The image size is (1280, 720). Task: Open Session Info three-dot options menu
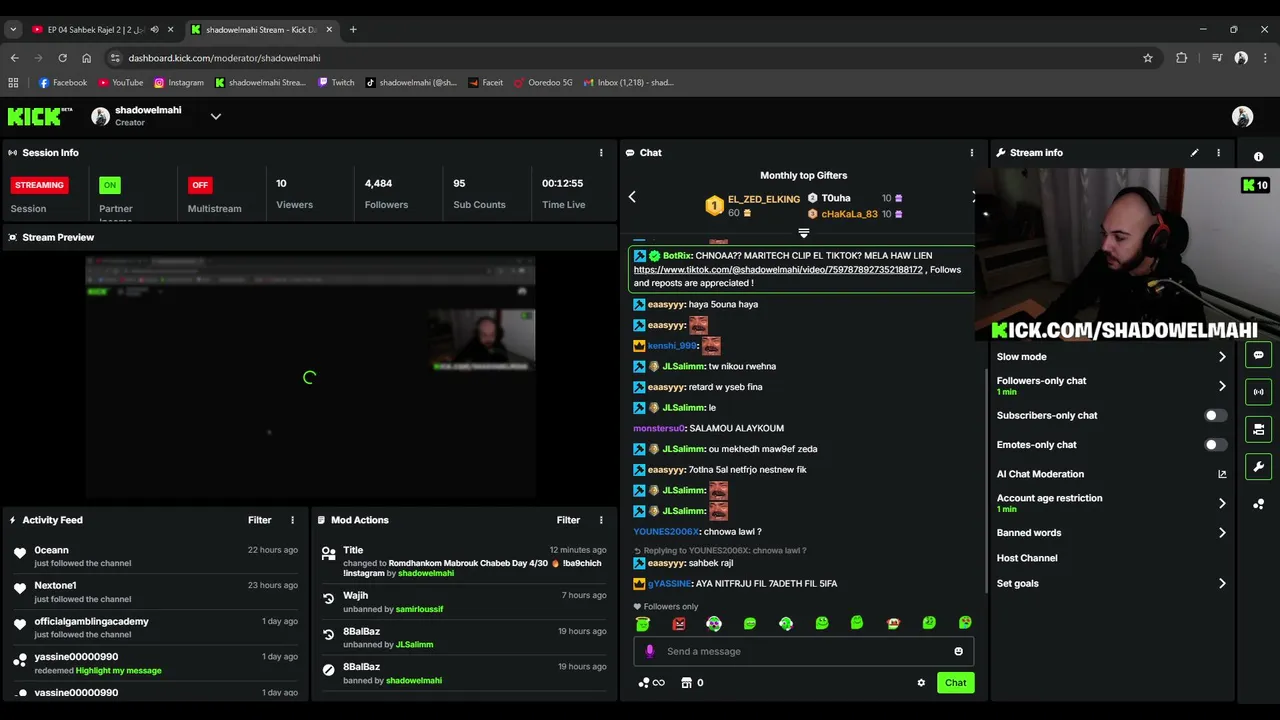coord(601,153)
